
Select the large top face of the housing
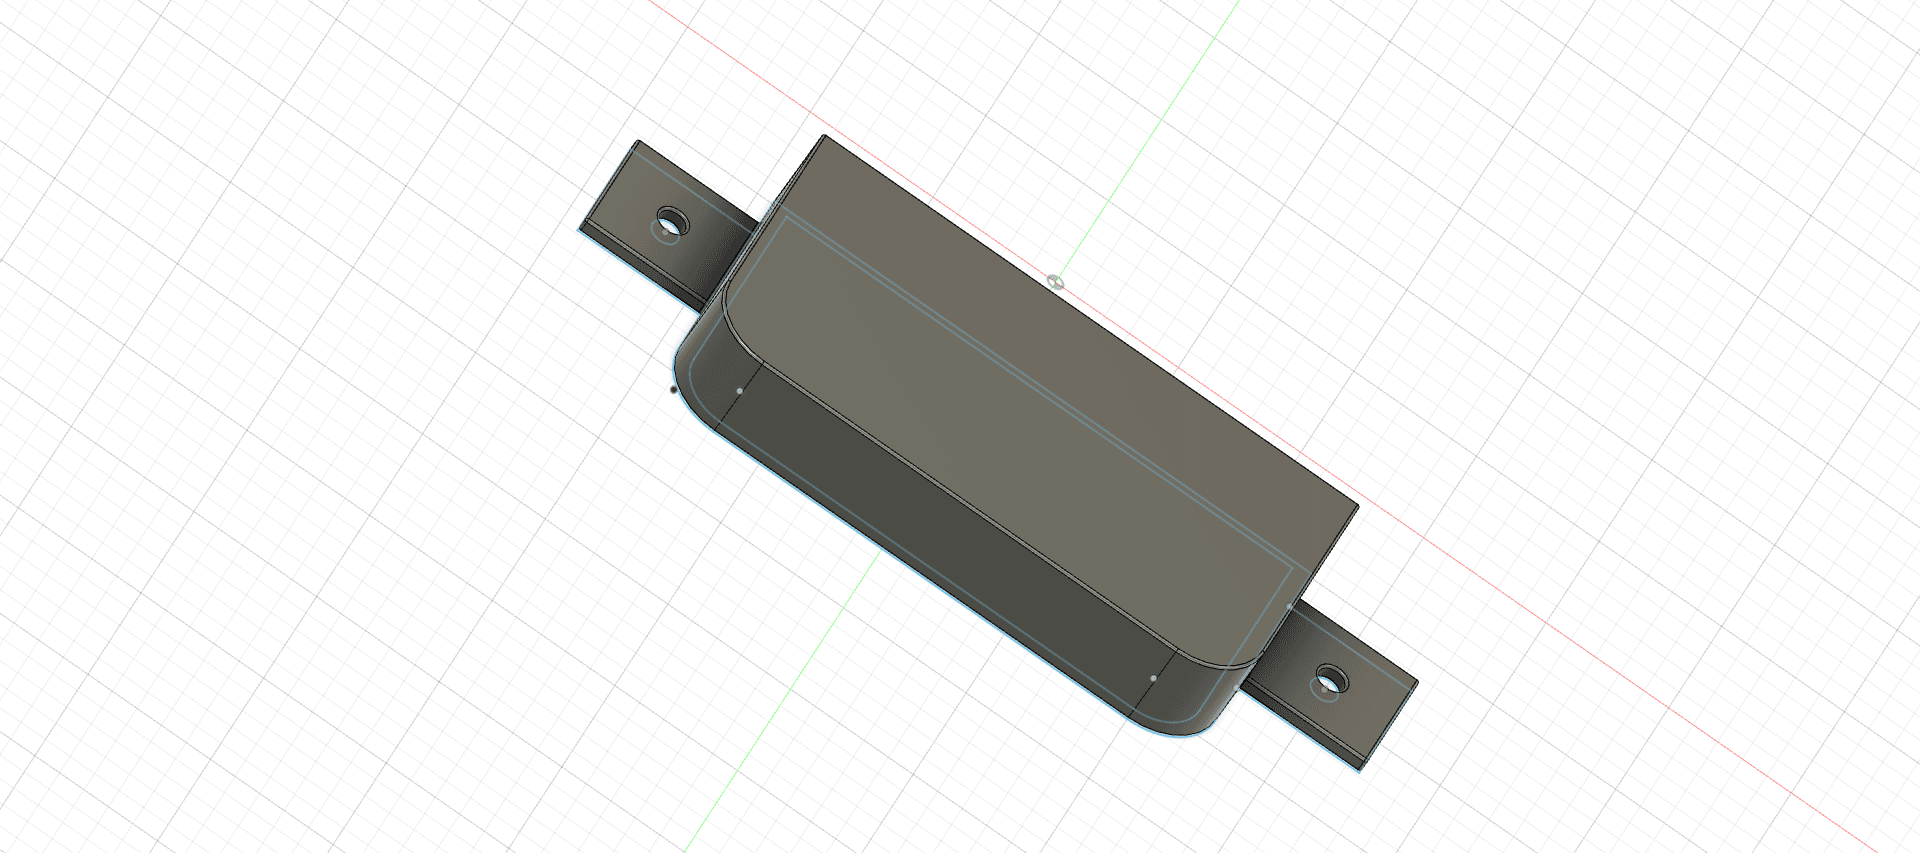[1040, 400]
